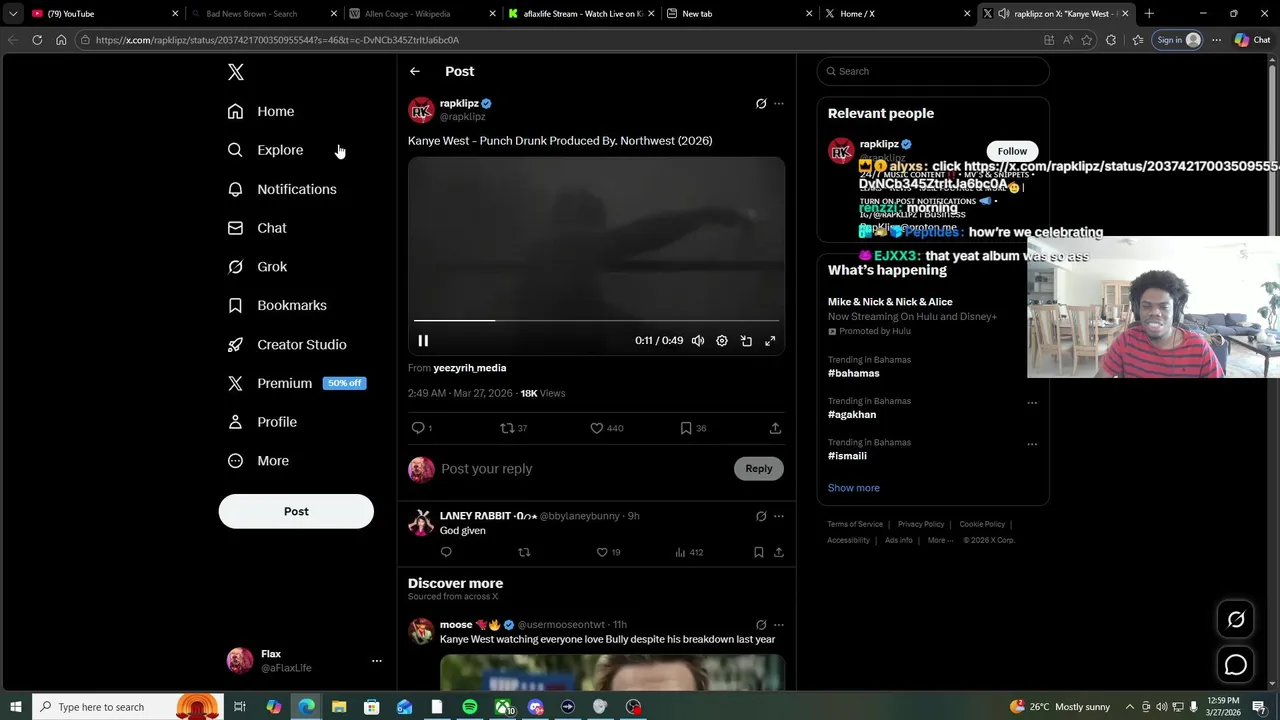Open Privacy Policy link
1280x720 pixels.
click(x=921, y=524)
